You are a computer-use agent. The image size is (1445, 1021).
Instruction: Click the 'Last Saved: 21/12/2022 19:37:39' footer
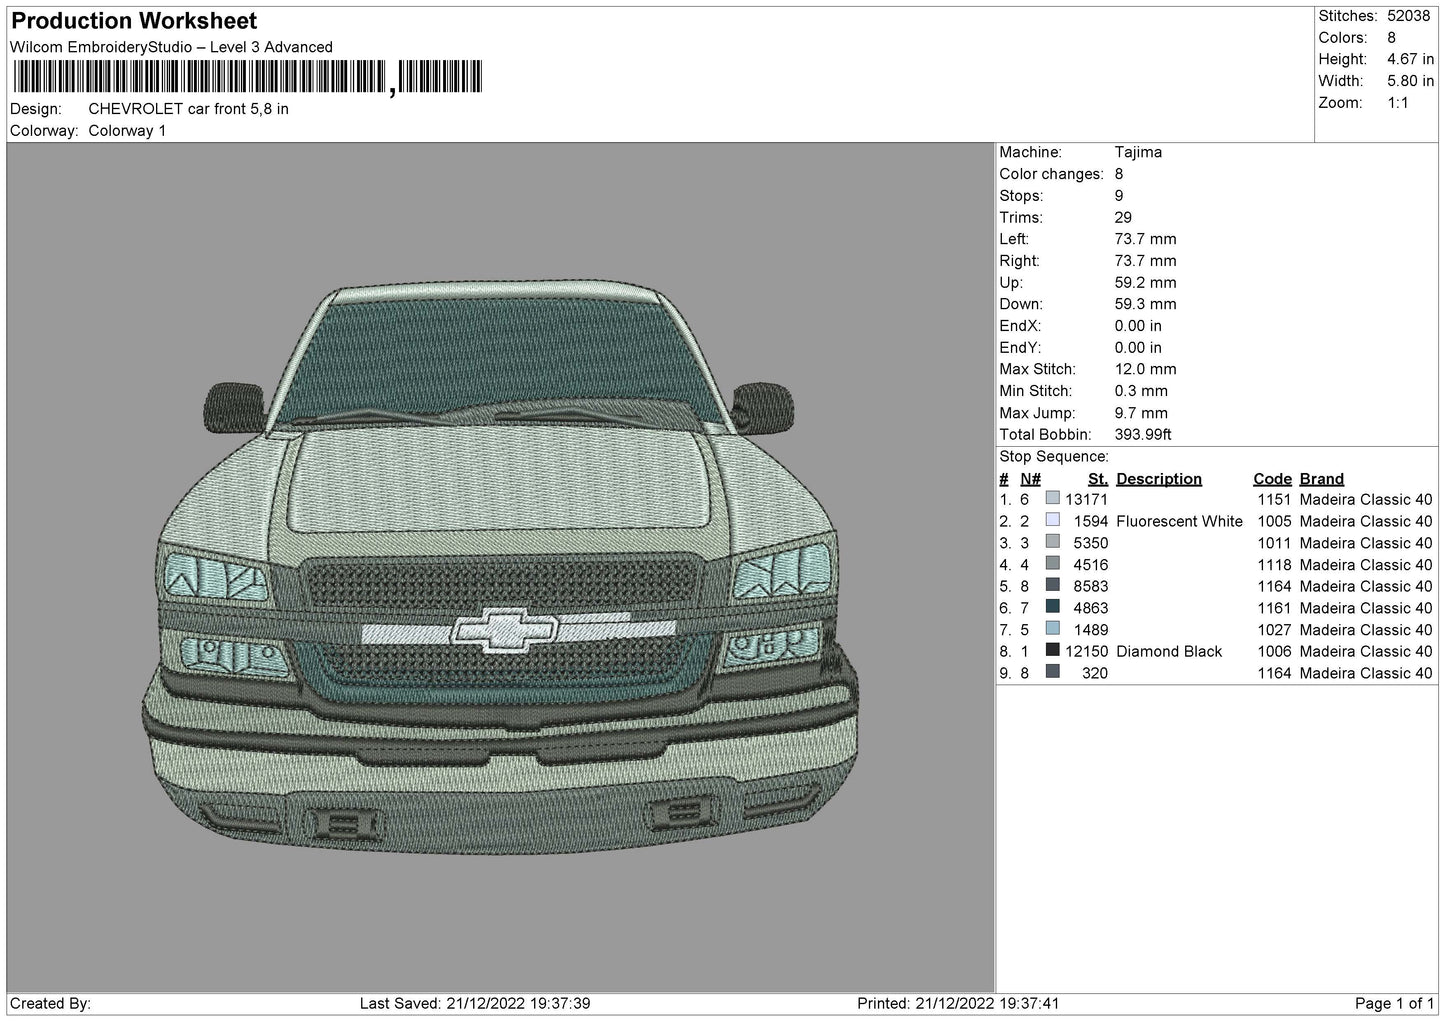(476, 1004)
